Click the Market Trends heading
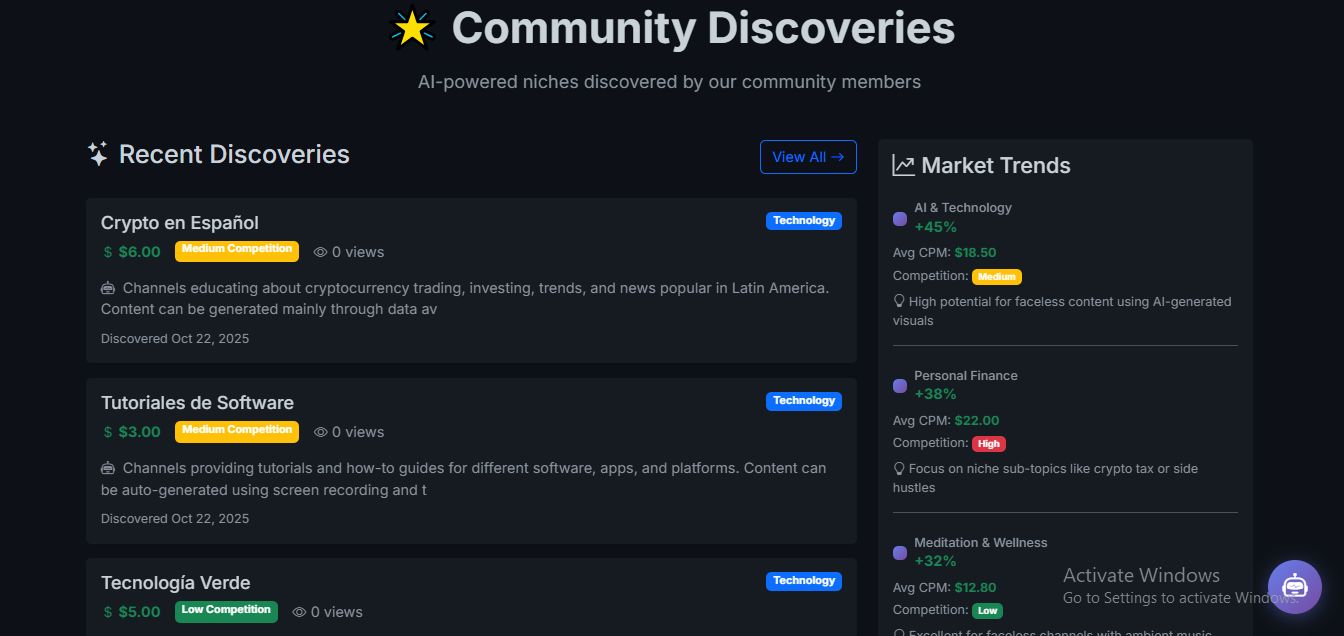Image resolution: width=1344 pixels, height=636 pixels. tap(996, 166)
